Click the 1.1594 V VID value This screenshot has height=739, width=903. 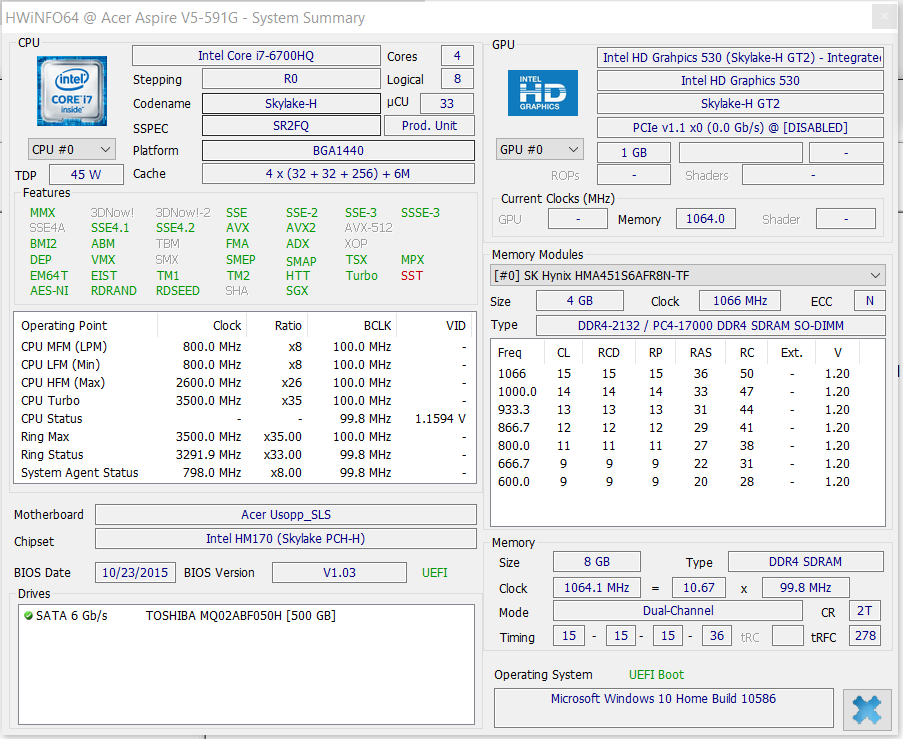[x=441, y=419]
